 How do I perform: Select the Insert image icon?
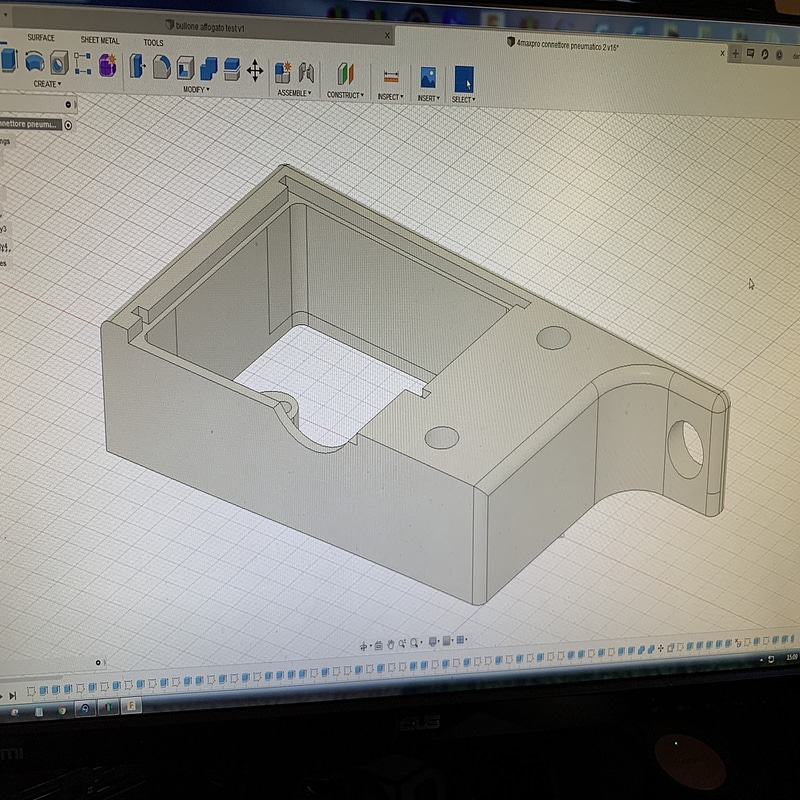tap(429, 78)
